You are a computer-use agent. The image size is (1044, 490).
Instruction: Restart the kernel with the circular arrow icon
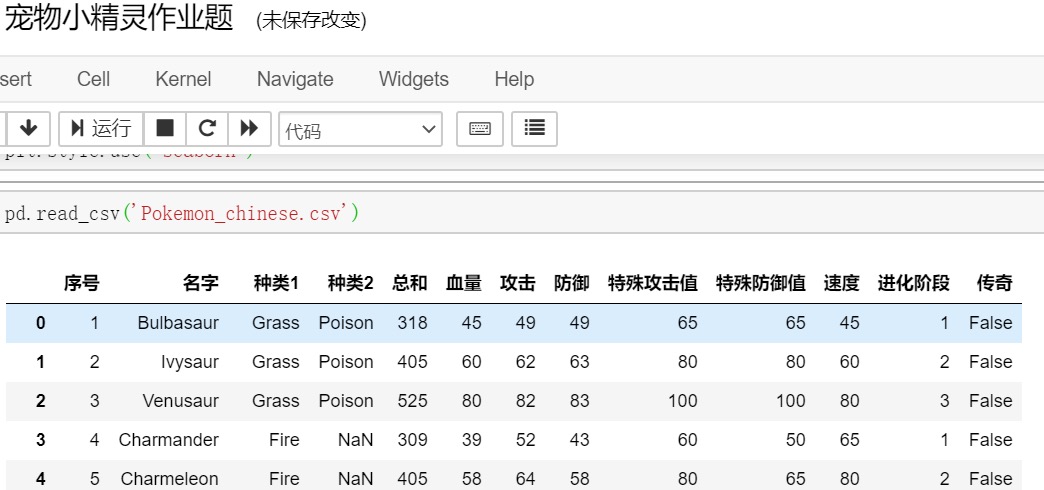(207, 128)
